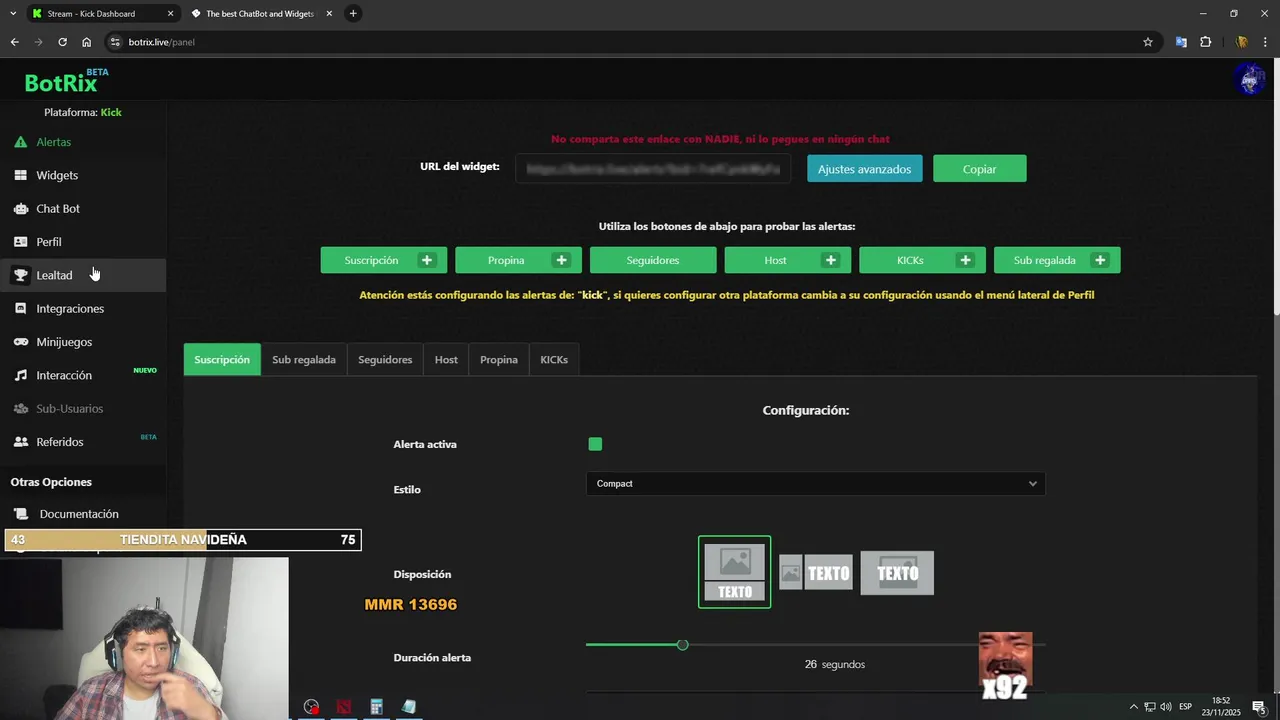This screenshot has height=720, width=1280.
Task: Click the plus on the KICKs test button
Action: pos(965,260)
